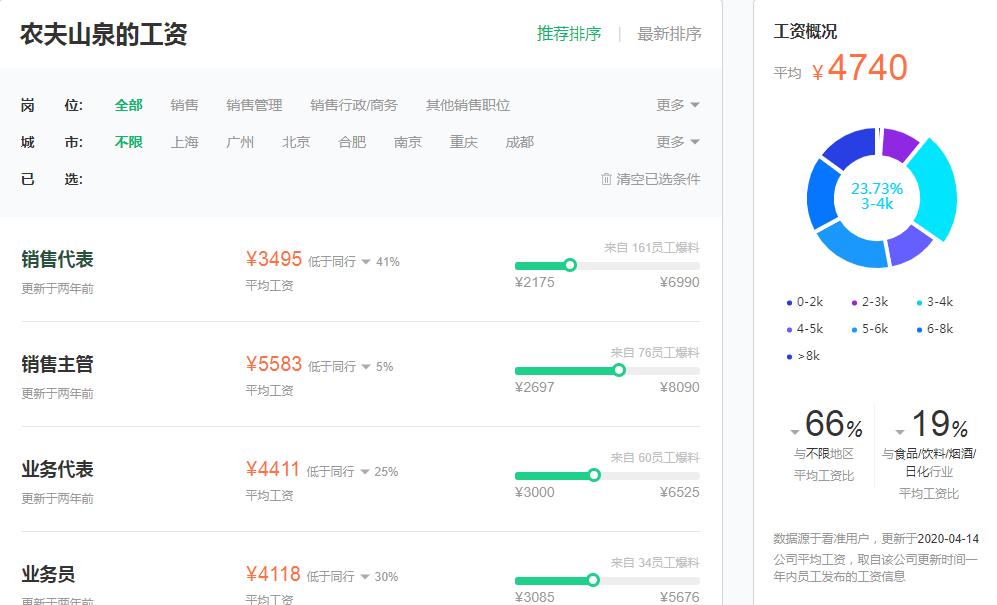Click the 5-6k legend entry

(x=870, y=329)
